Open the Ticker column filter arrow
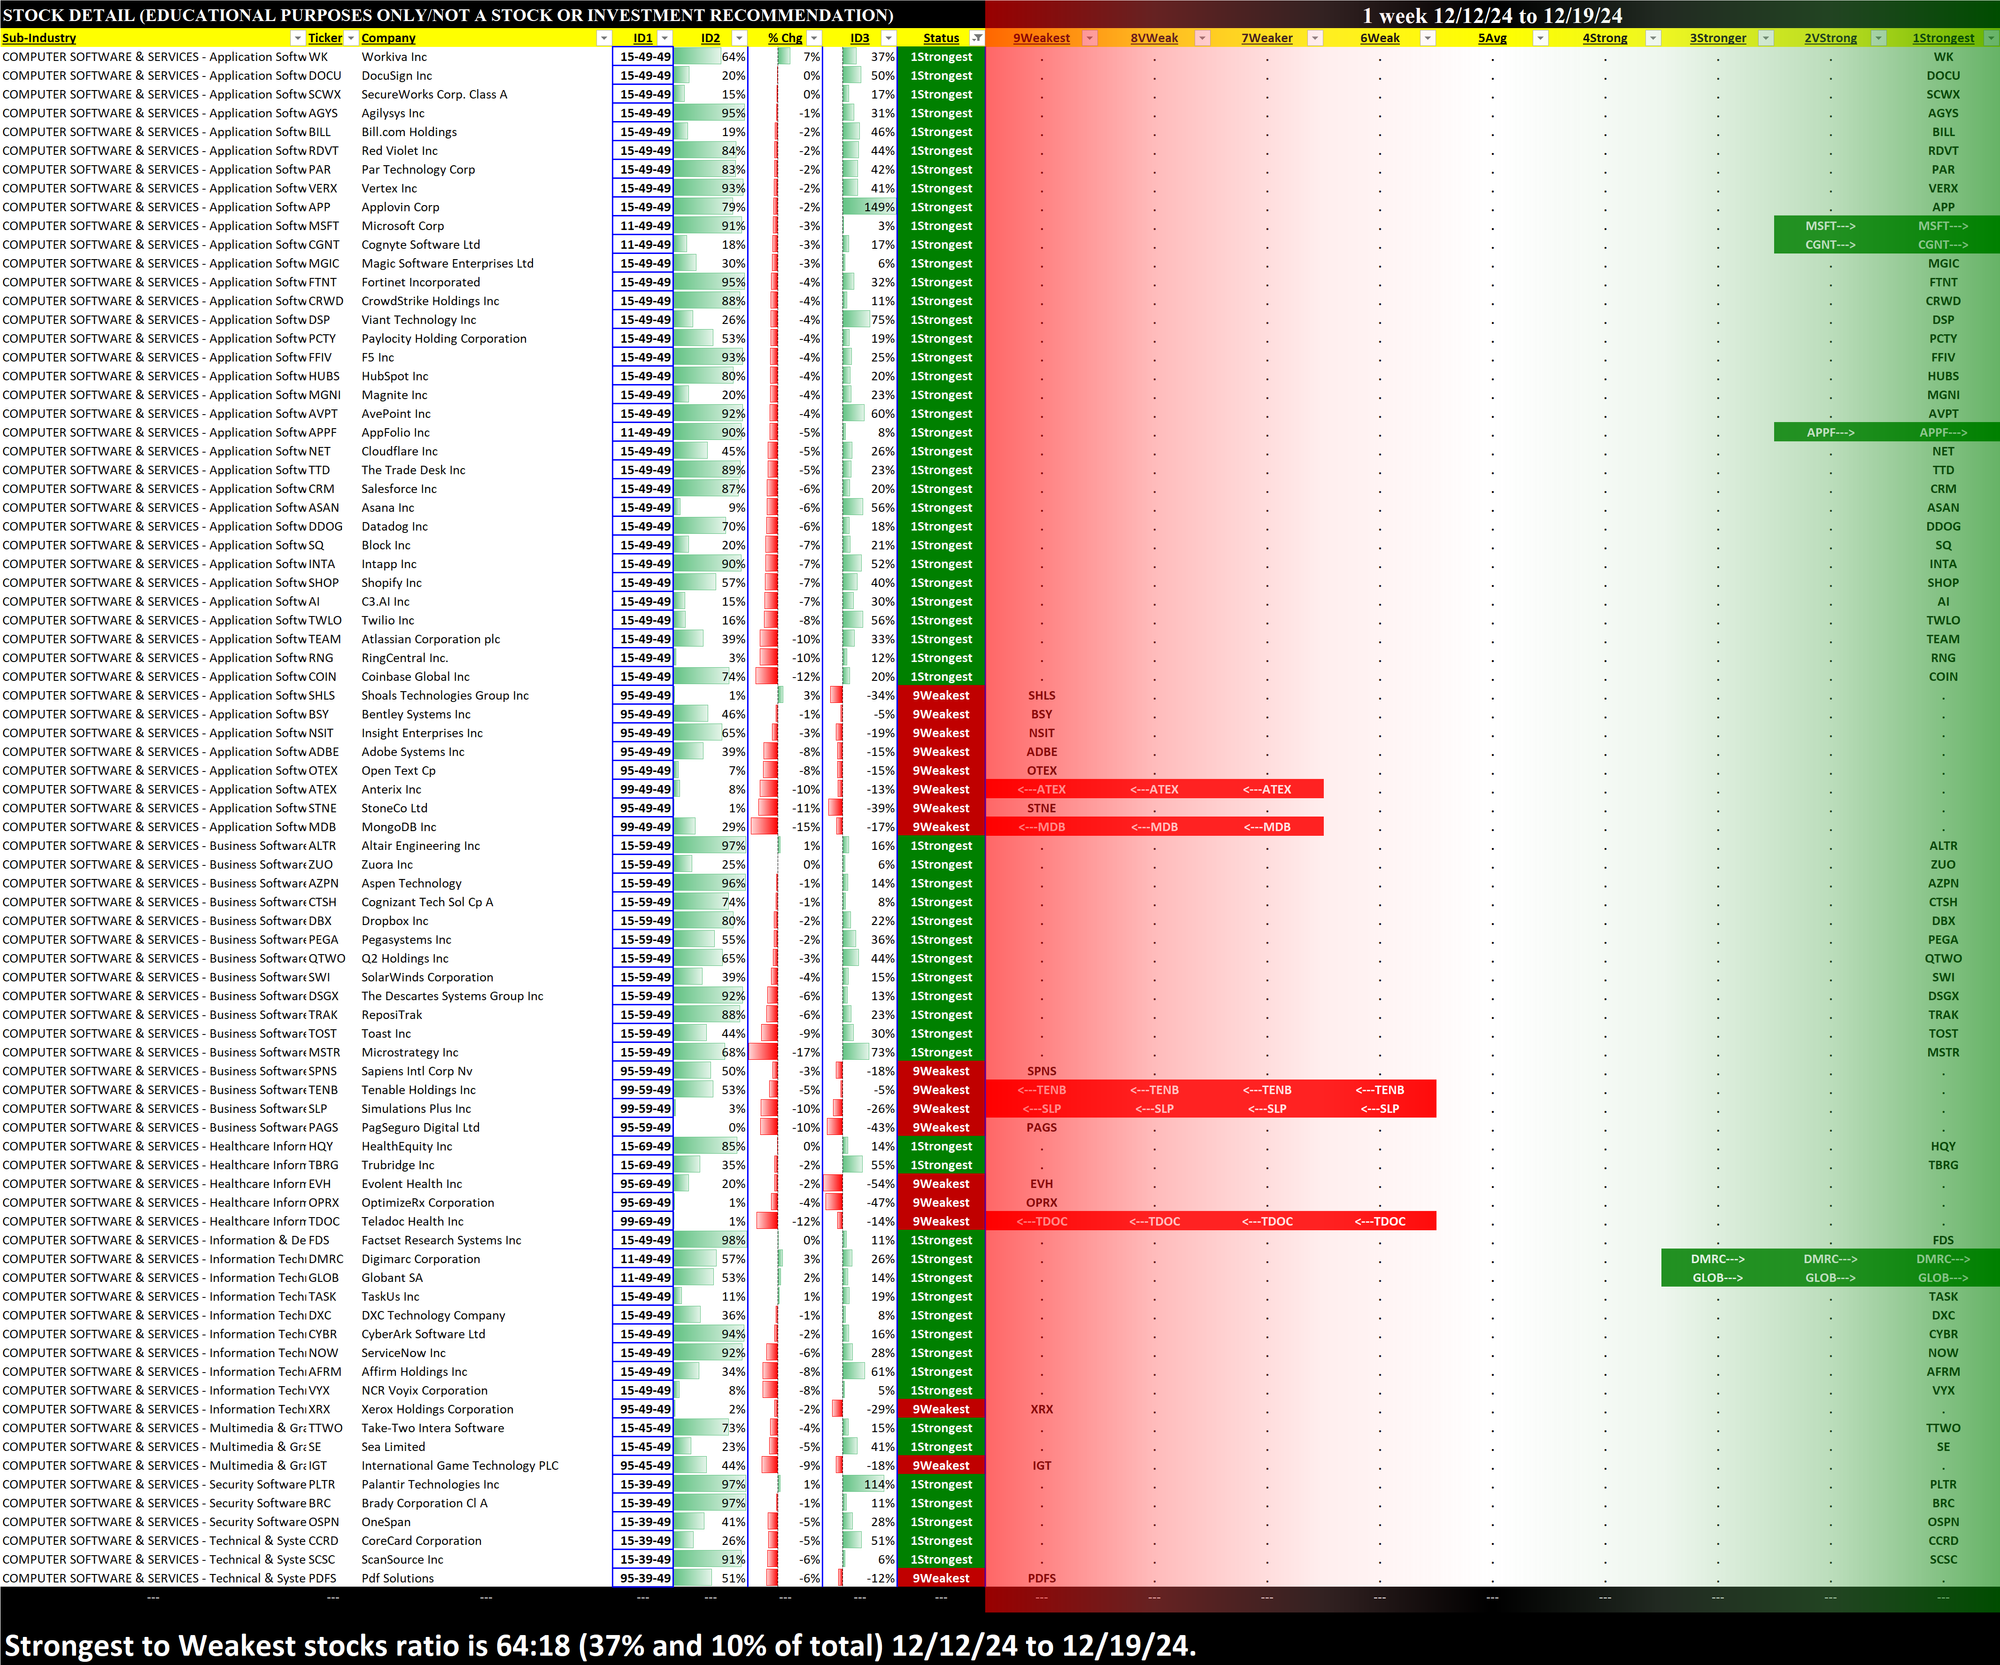 (351, 38)
